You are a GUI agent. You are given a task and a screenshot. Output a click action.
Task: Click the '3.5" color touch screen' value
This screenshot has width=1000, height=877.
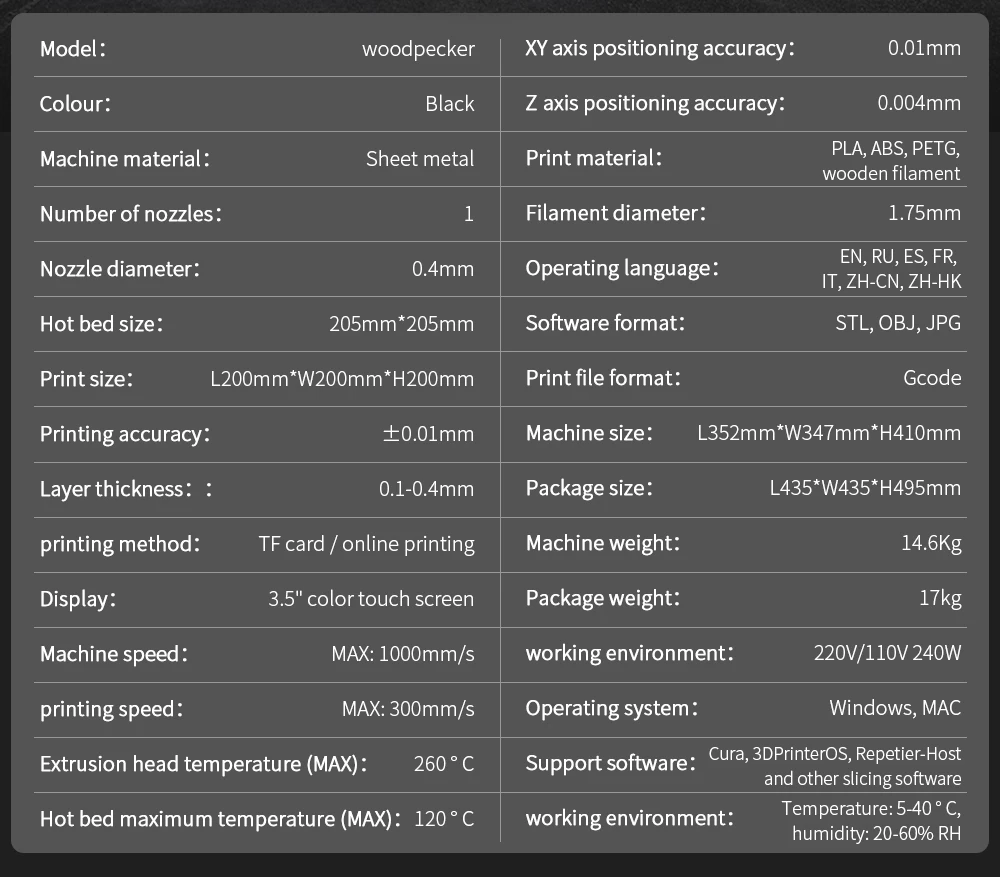(371, 599)
